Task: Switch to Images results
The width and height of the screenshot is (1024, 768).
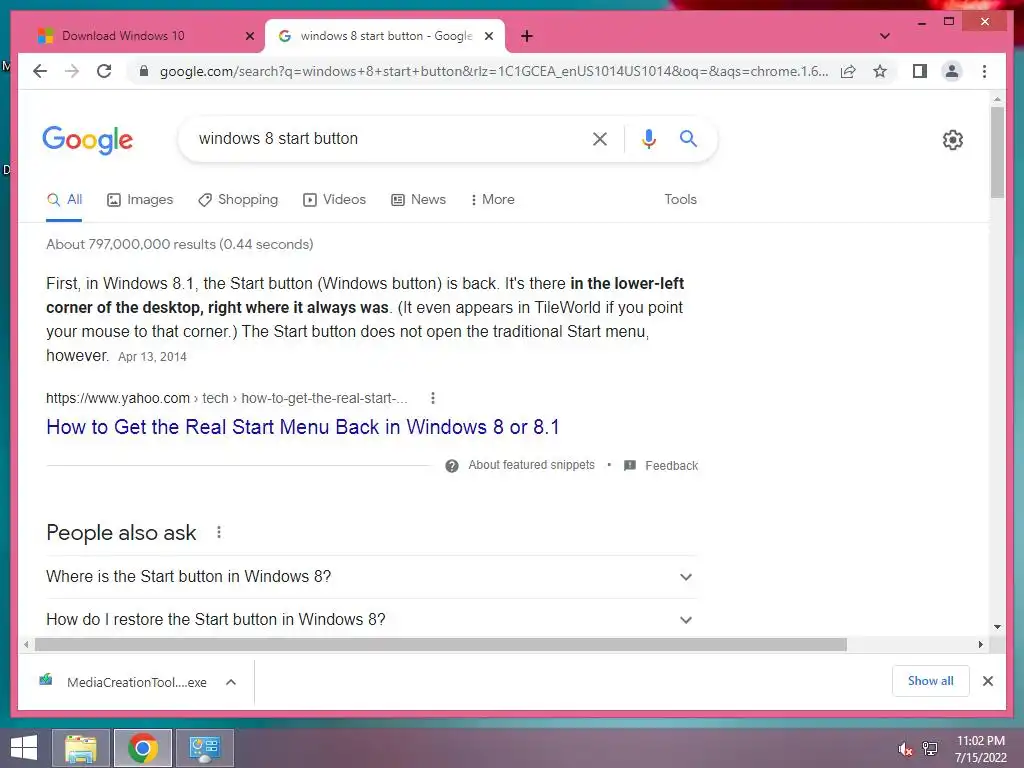Action: click(x=140, y=200)
